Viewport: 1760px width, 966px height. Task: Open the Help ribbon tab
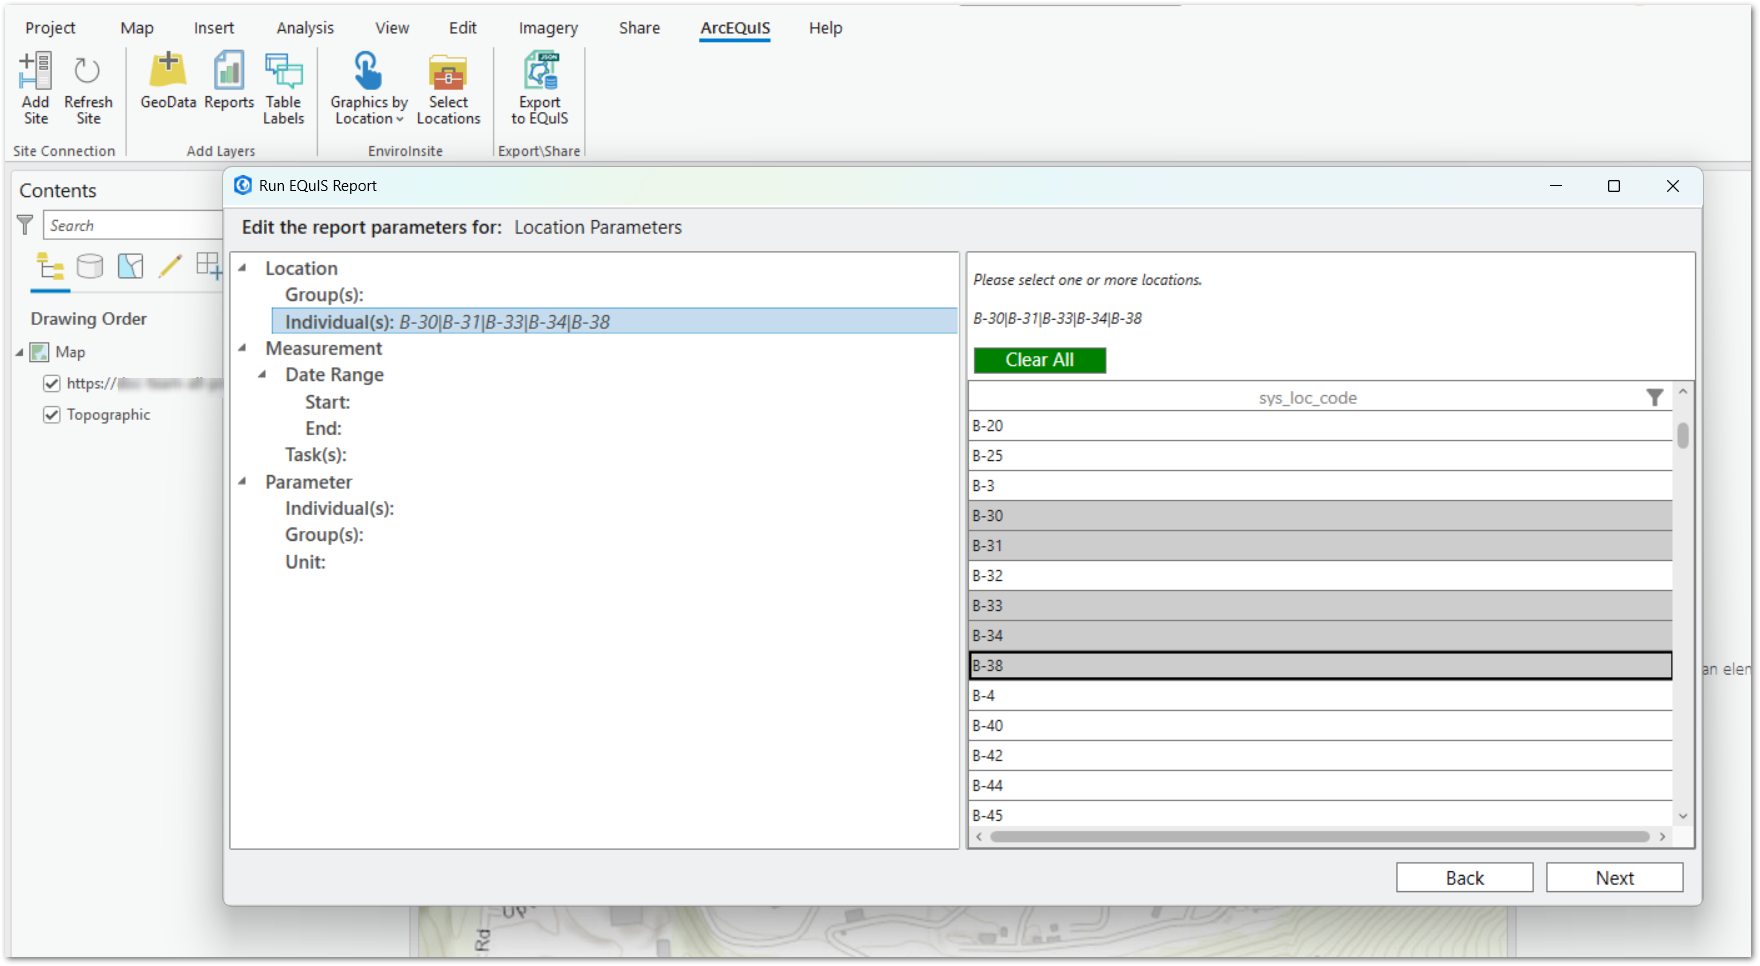[x=826, y=28]
